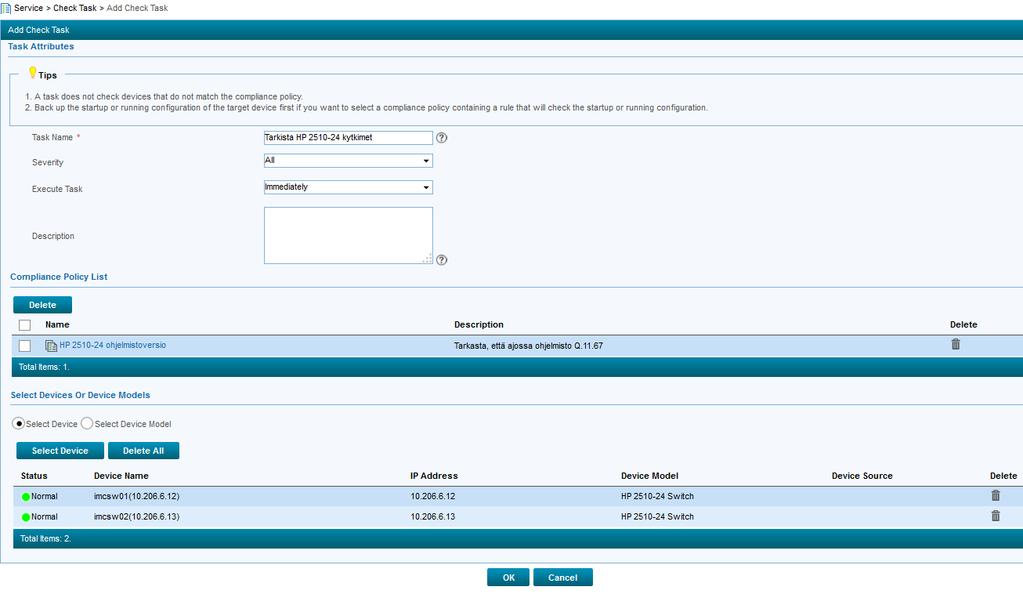Toggle the select-all policy checkbox in header
The image size is (1023, 594).
point(25,325)
